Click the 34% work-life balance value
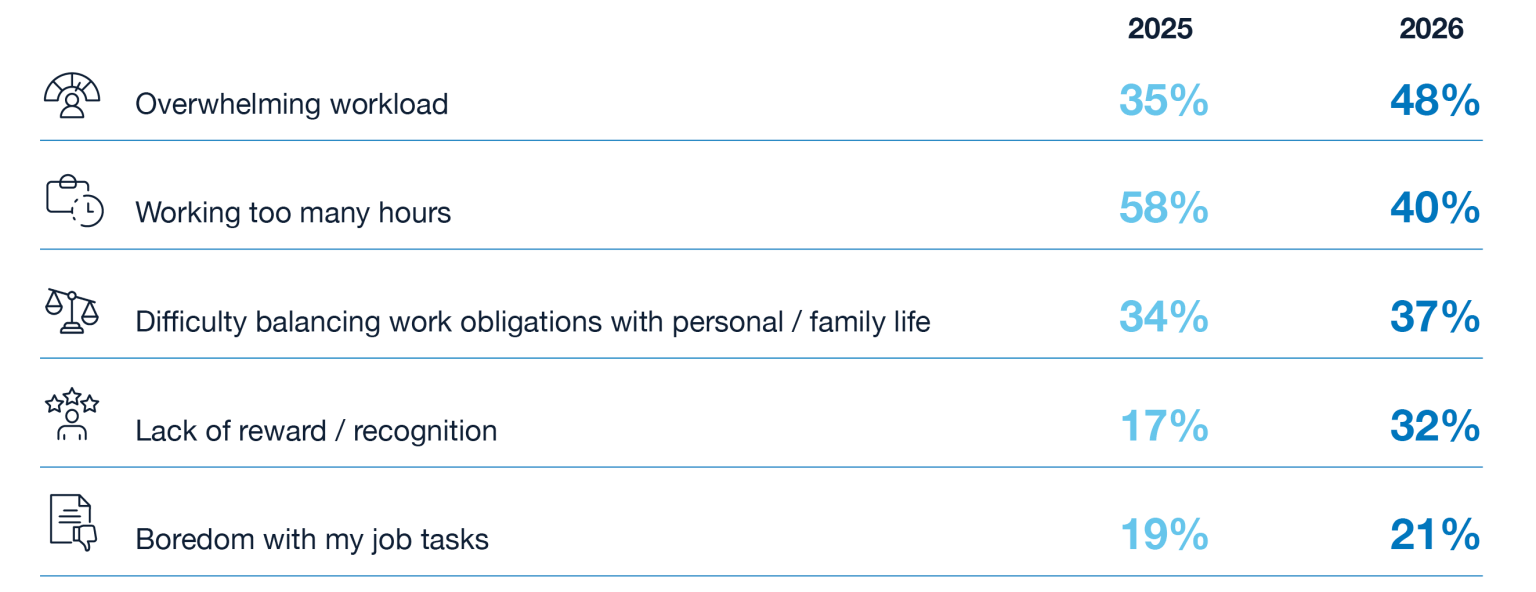The height and width of the screenshot is (592, 1536). click(x=1163, y=318)
